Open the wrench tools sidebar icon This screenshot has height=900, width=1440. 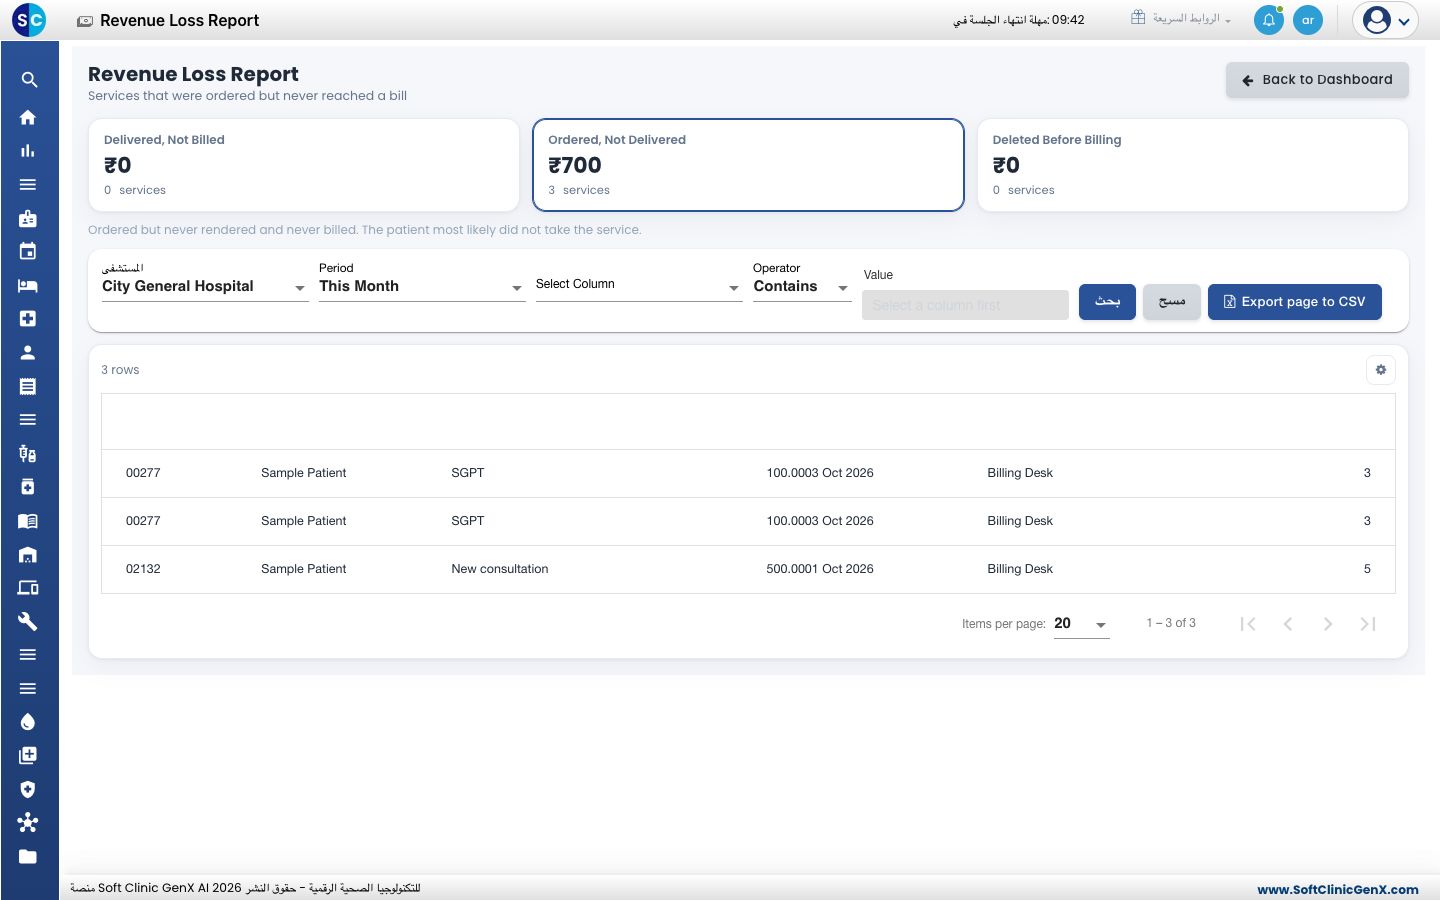point(28,621)
